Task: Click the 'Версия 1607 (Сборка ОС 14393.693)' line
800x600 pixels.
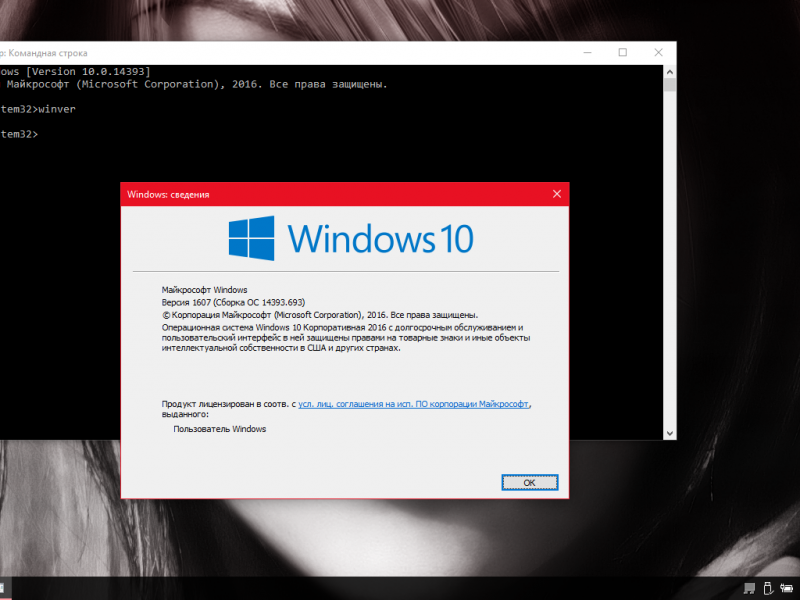Action: click(233, 302)
